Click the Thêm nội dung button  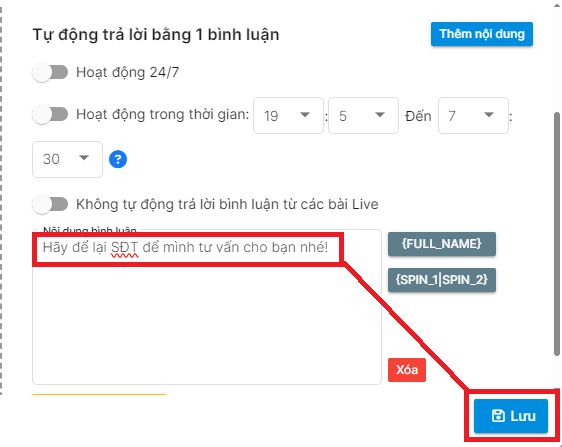[x=482, y=34]
